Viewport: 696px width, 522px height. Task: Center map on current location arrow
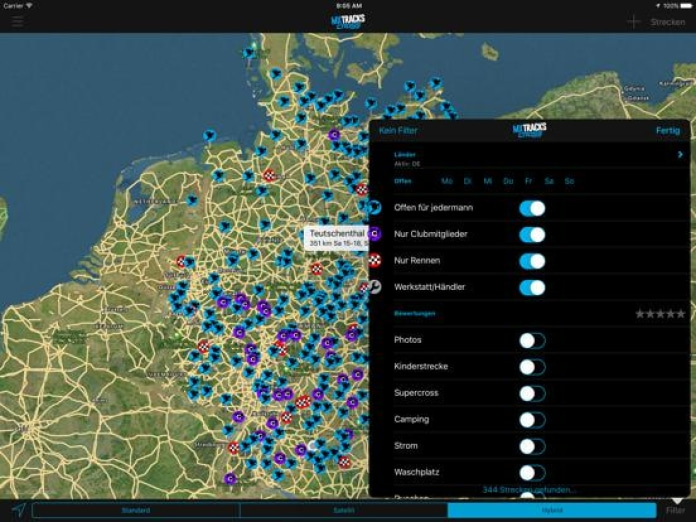19,510
